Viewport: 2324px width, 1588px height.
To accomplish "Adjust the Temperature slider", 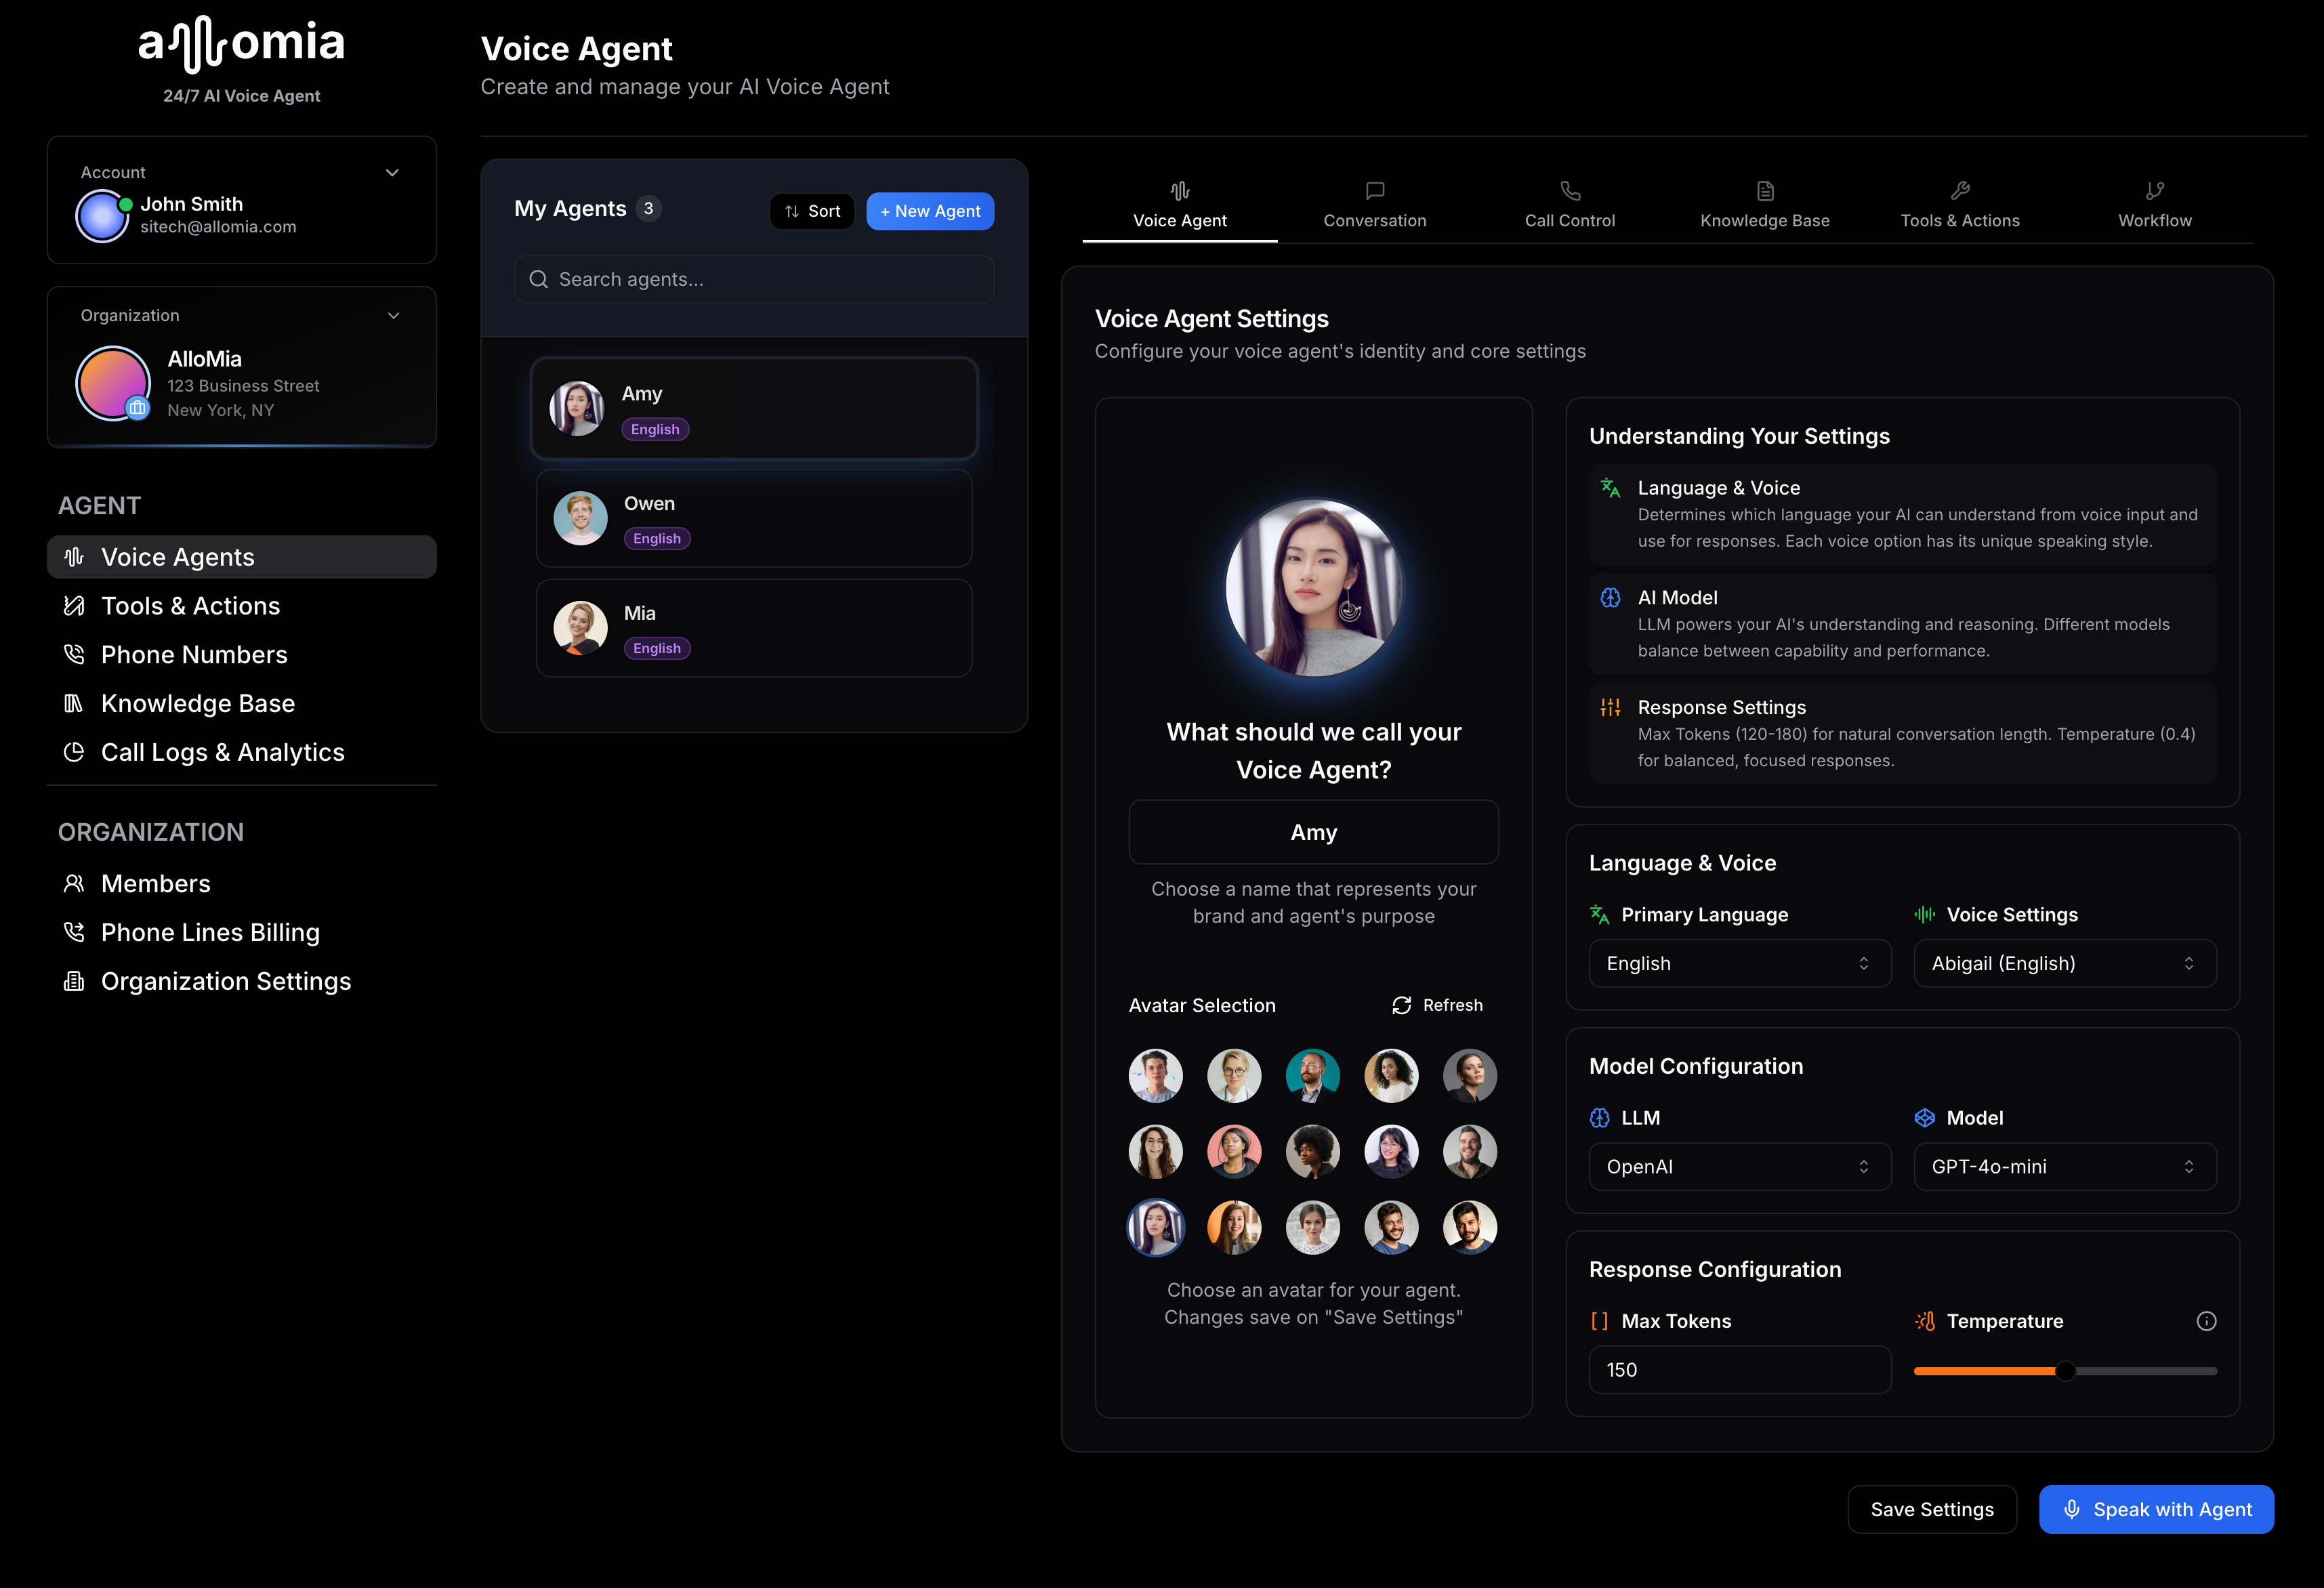I will [2066, 1371].
